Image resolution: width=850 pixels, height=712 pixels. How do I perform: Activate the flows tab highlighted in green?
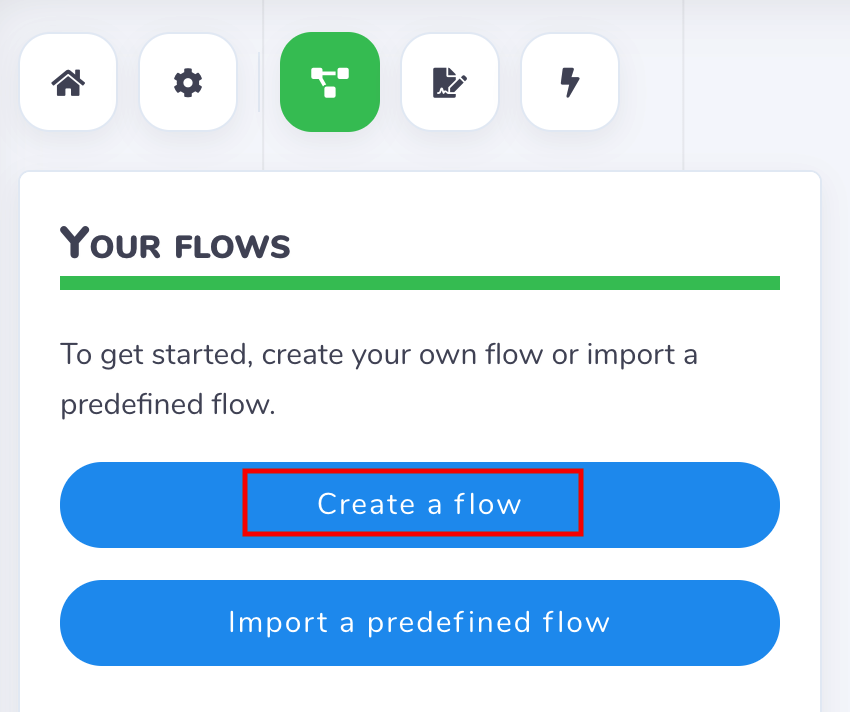[330, 82]
